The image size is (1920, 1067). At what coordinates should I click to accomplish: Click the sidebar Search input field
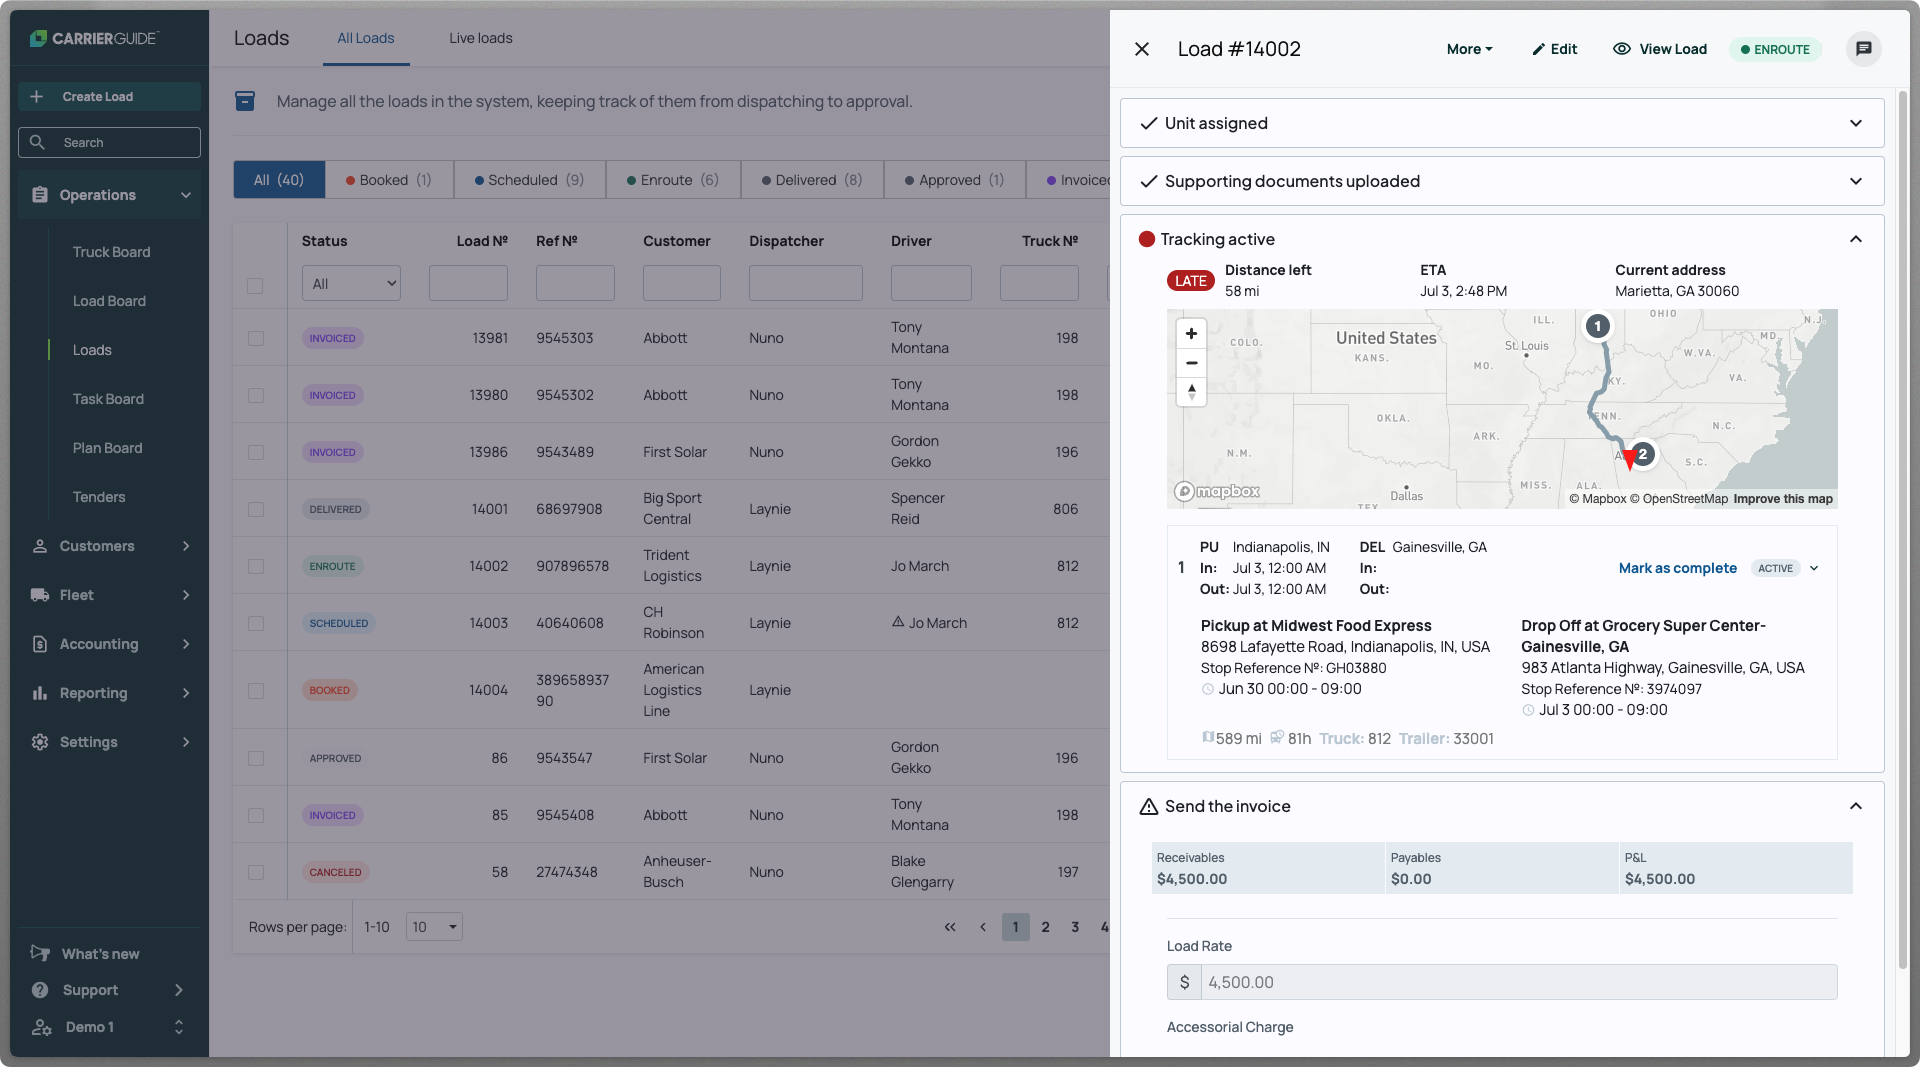pyautogui.click(x=110, y=143)
